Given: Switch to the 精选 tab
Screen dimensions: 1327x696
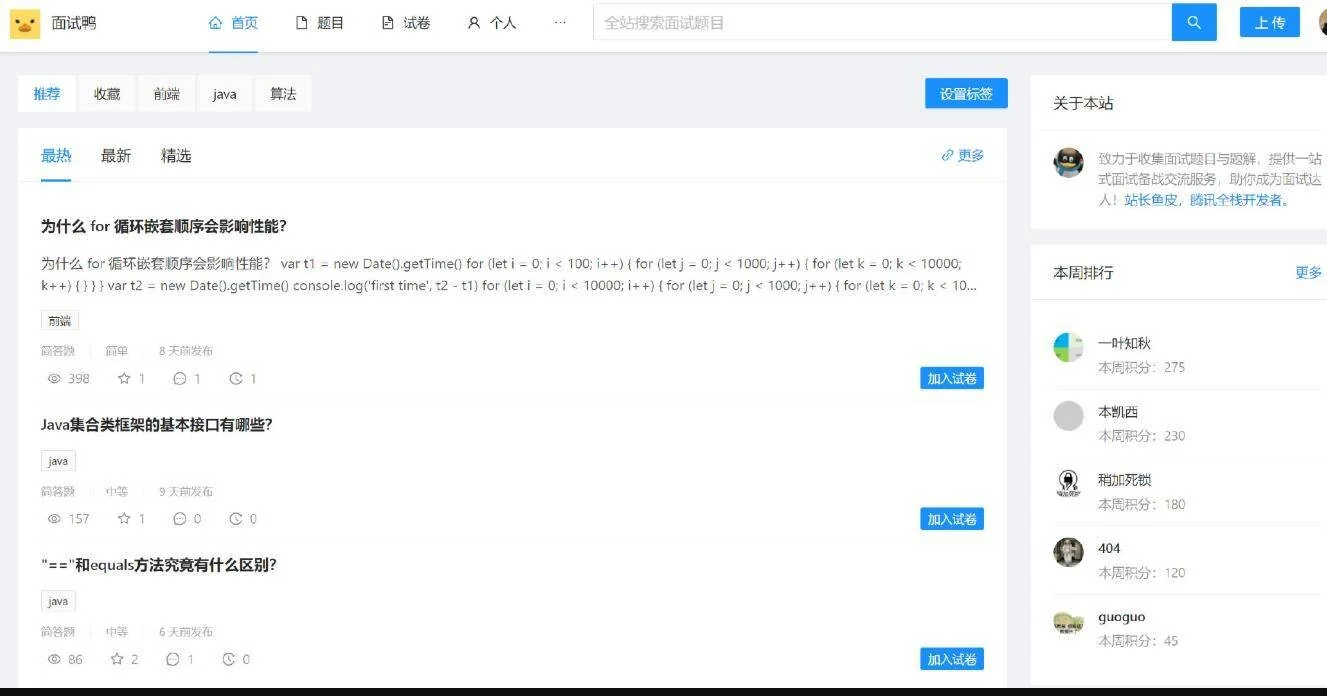Looking at the screenshot, I should [175, 155].
